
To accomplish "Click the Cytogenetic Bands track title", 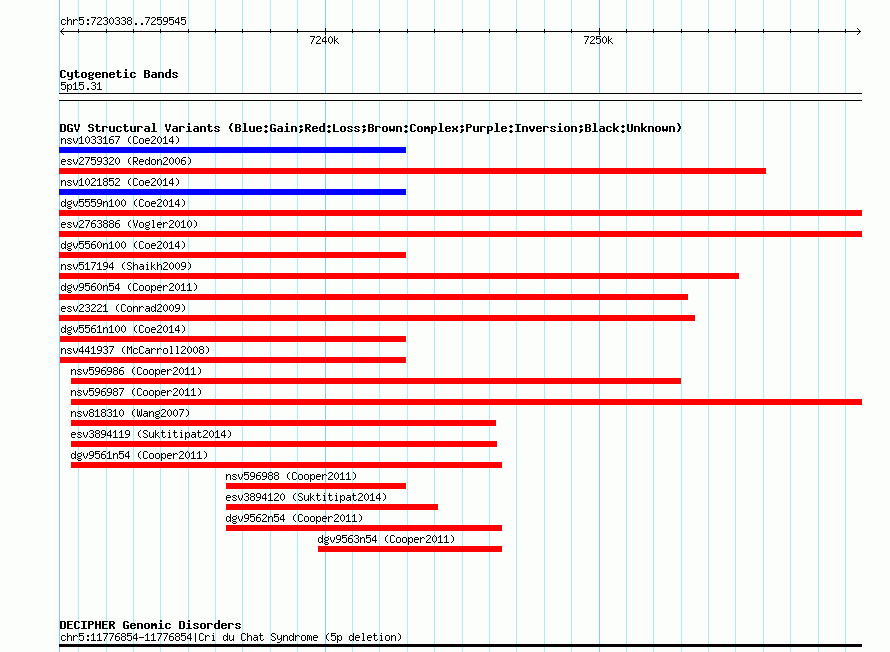I will click(119, 74).
